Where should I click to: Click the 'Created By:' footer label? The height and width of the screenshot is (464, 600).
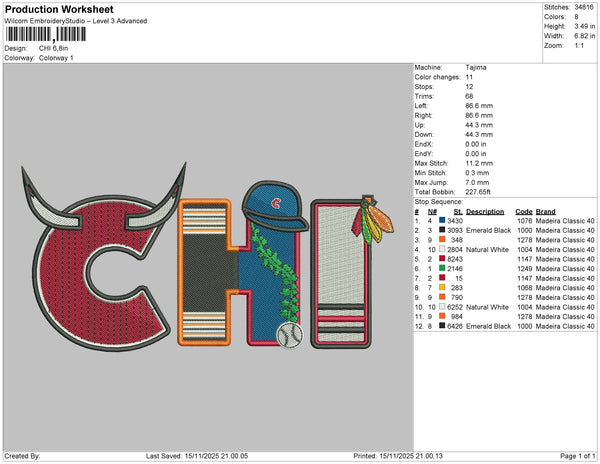coord(22,456)
